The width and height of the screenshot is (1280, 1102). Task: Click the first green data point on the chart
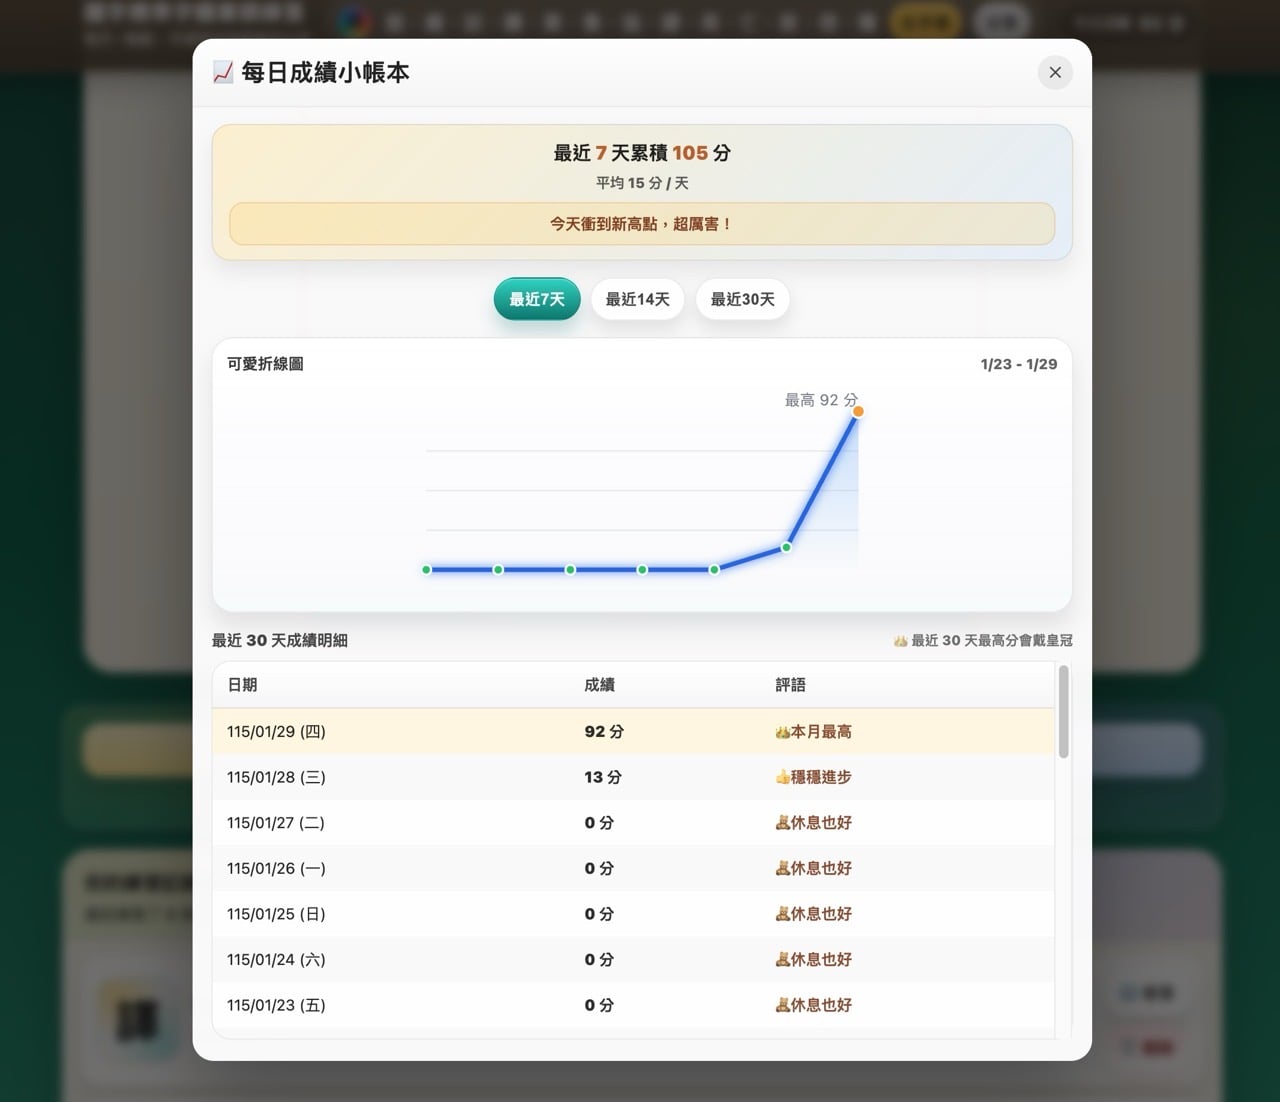[x=427, y=569]
